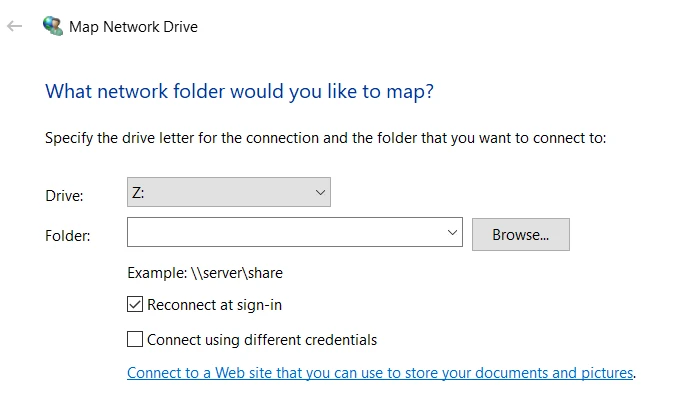Enable Connect using different credentials checkbox
This screenshot has width=679, height=404.
click(x=136, y=339)
